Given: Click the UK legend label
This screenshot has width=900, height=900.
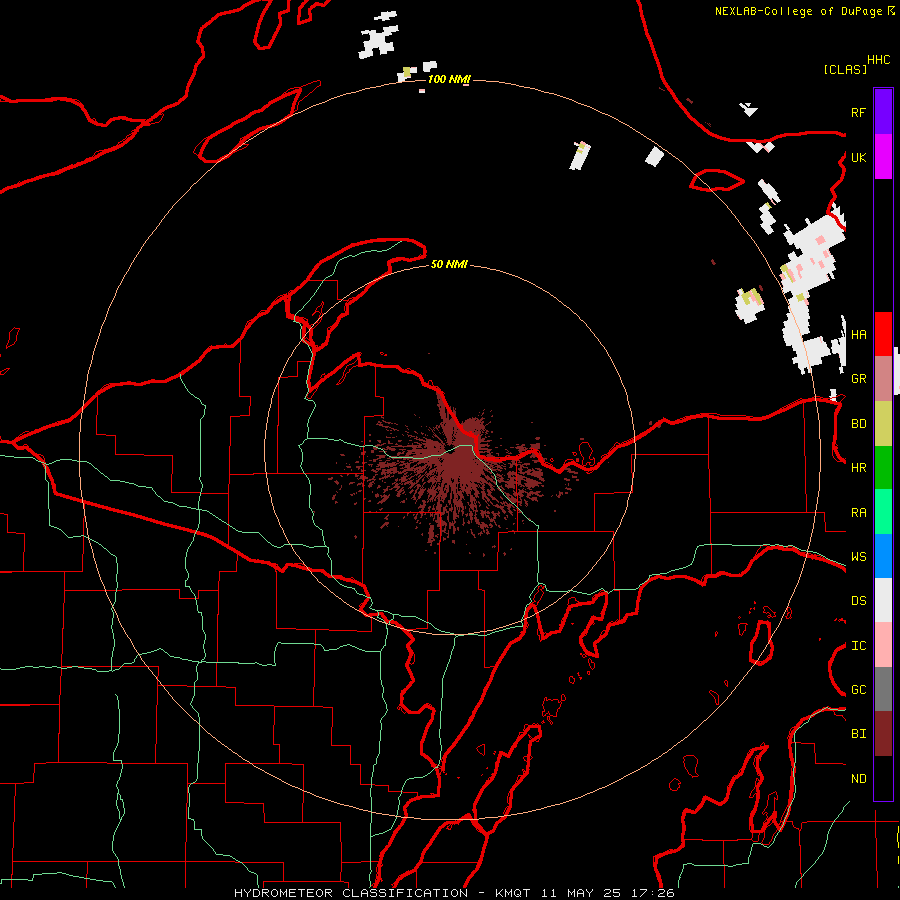Looking at the screenshot, I should 858,157.
